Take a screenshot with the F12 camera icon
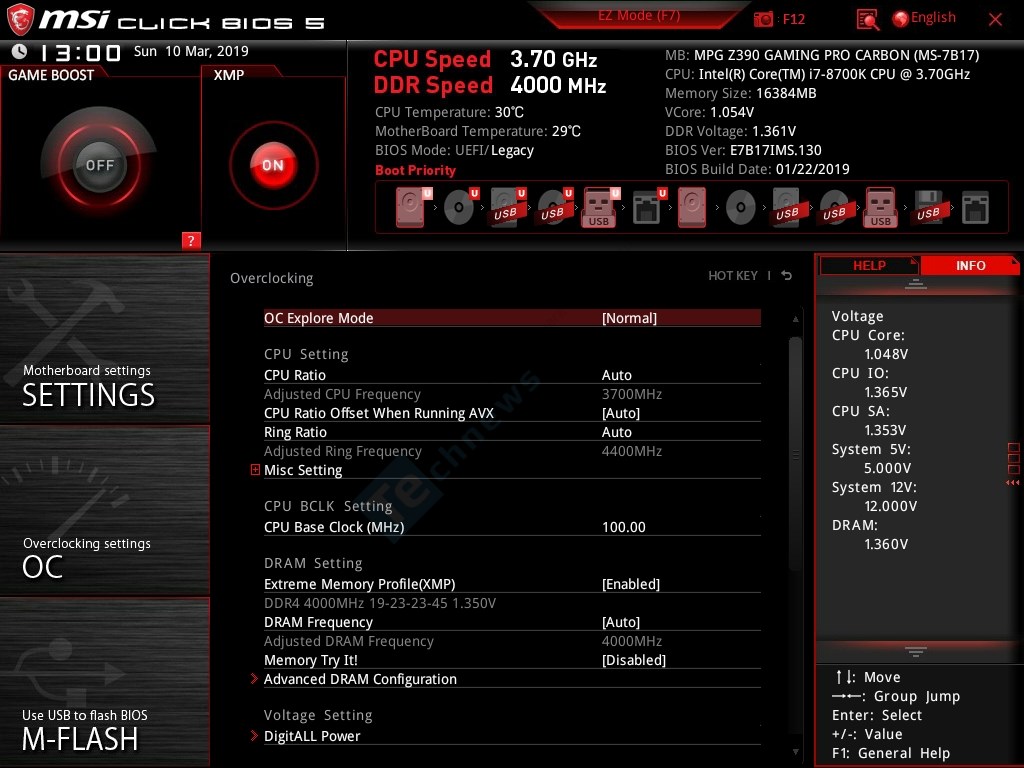 764,19
